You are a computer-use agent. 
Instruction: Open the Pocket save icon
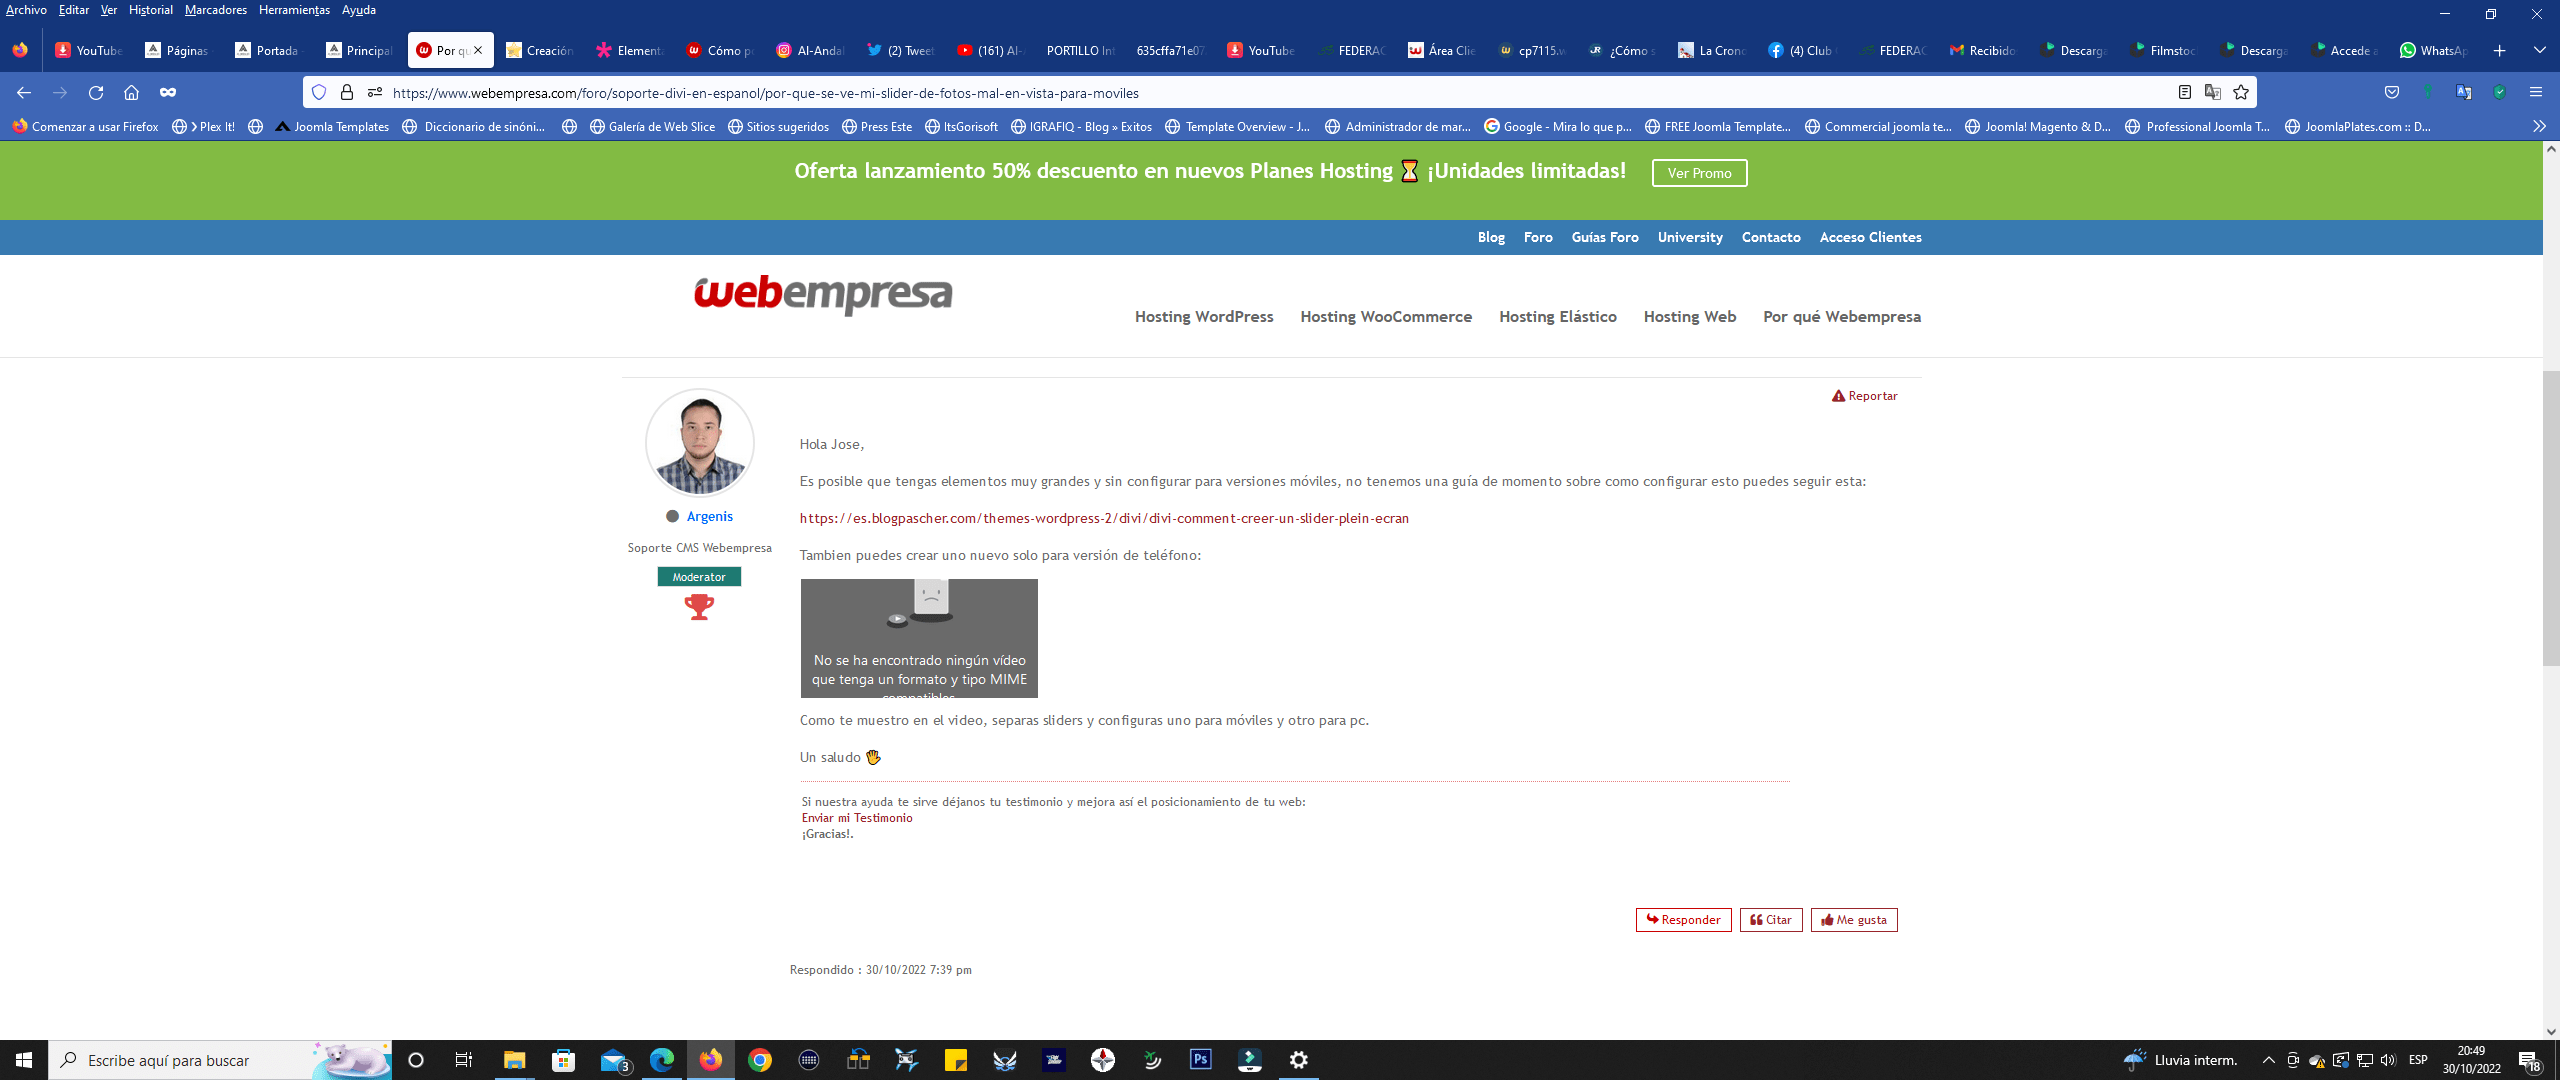click(x=2392, y=92)
